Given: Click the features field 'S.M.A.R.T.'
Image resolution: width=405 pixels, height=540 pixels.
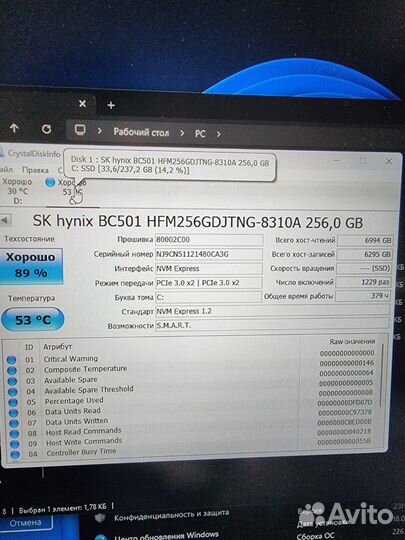Looking at the screenshot, I should [273, 325].
